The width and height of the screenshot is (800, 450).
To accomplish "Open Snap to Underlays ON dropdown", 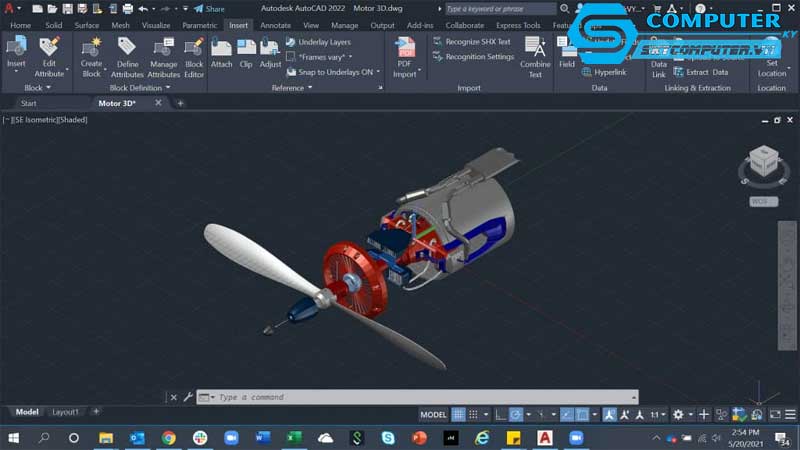I will point(378,72).
